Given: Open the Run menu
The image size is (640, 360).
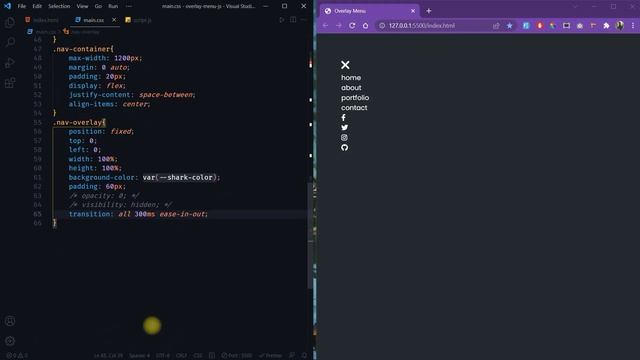Looking at the screenshot, I should point(113,6).
